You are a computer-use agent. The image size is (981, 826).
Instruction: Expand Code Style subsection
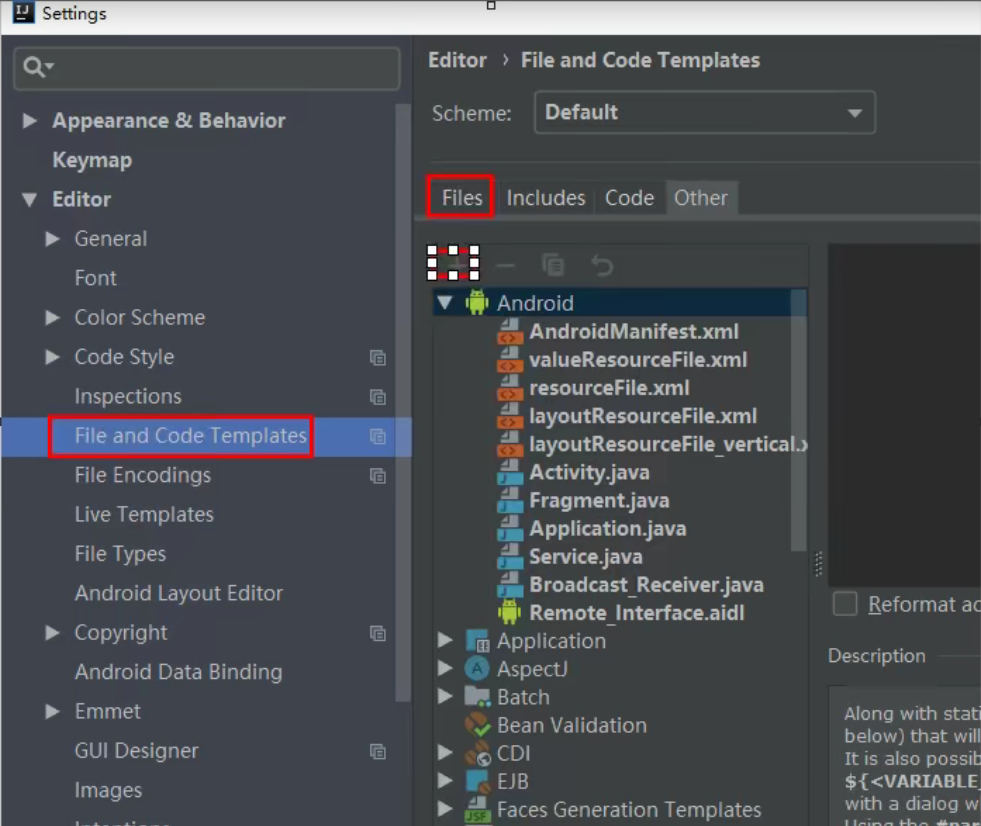tap(53, 357)
